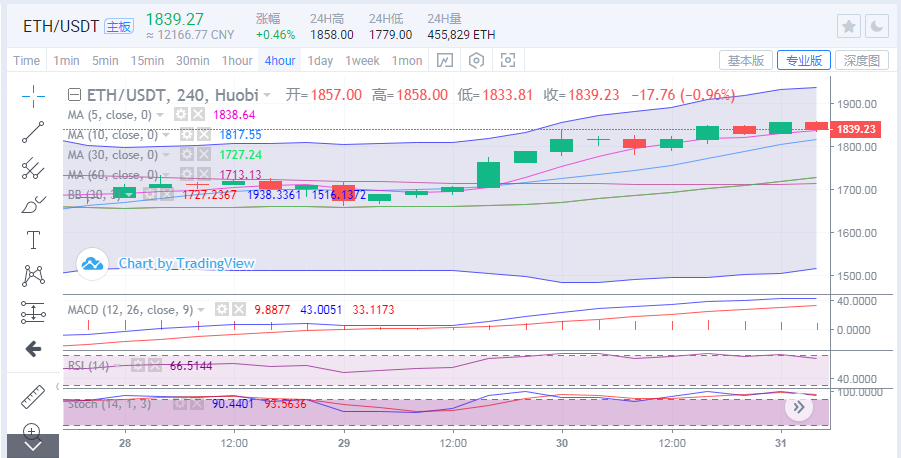Toggle night mode with moon icon

coord(877,26)
